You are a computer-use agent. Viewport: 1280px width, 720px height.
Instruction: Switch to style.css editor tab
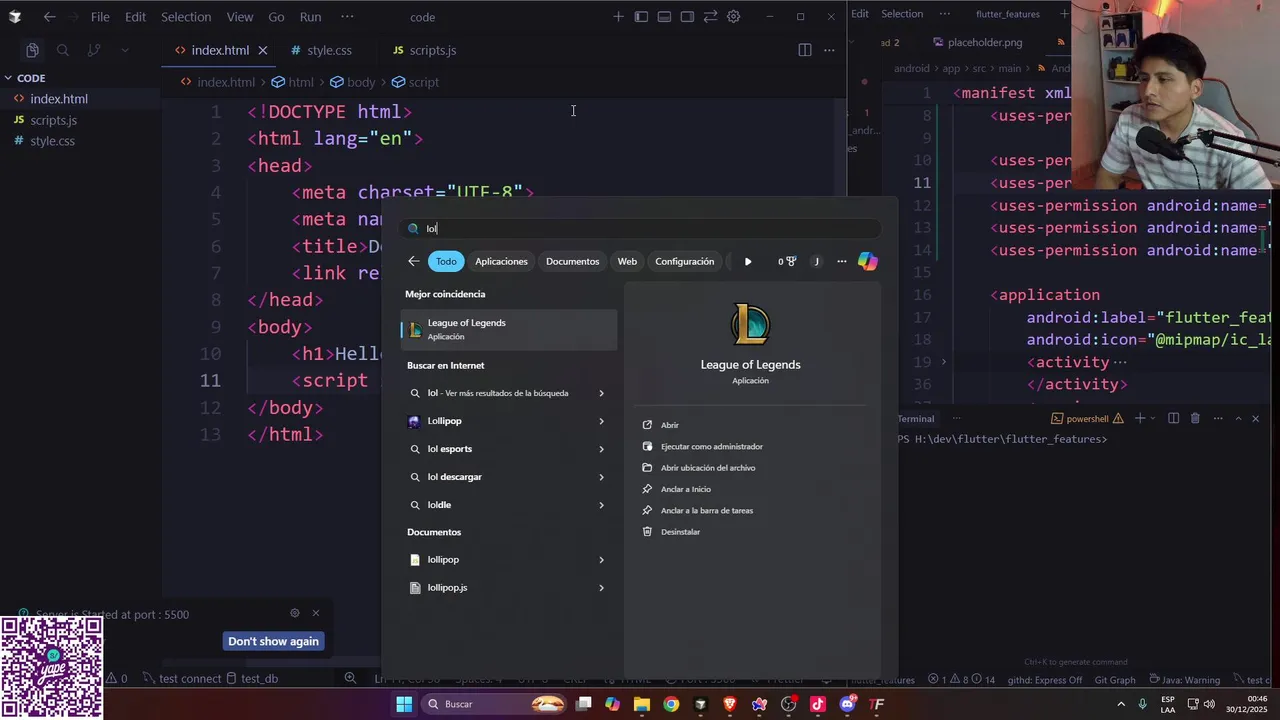click(329, 50)
